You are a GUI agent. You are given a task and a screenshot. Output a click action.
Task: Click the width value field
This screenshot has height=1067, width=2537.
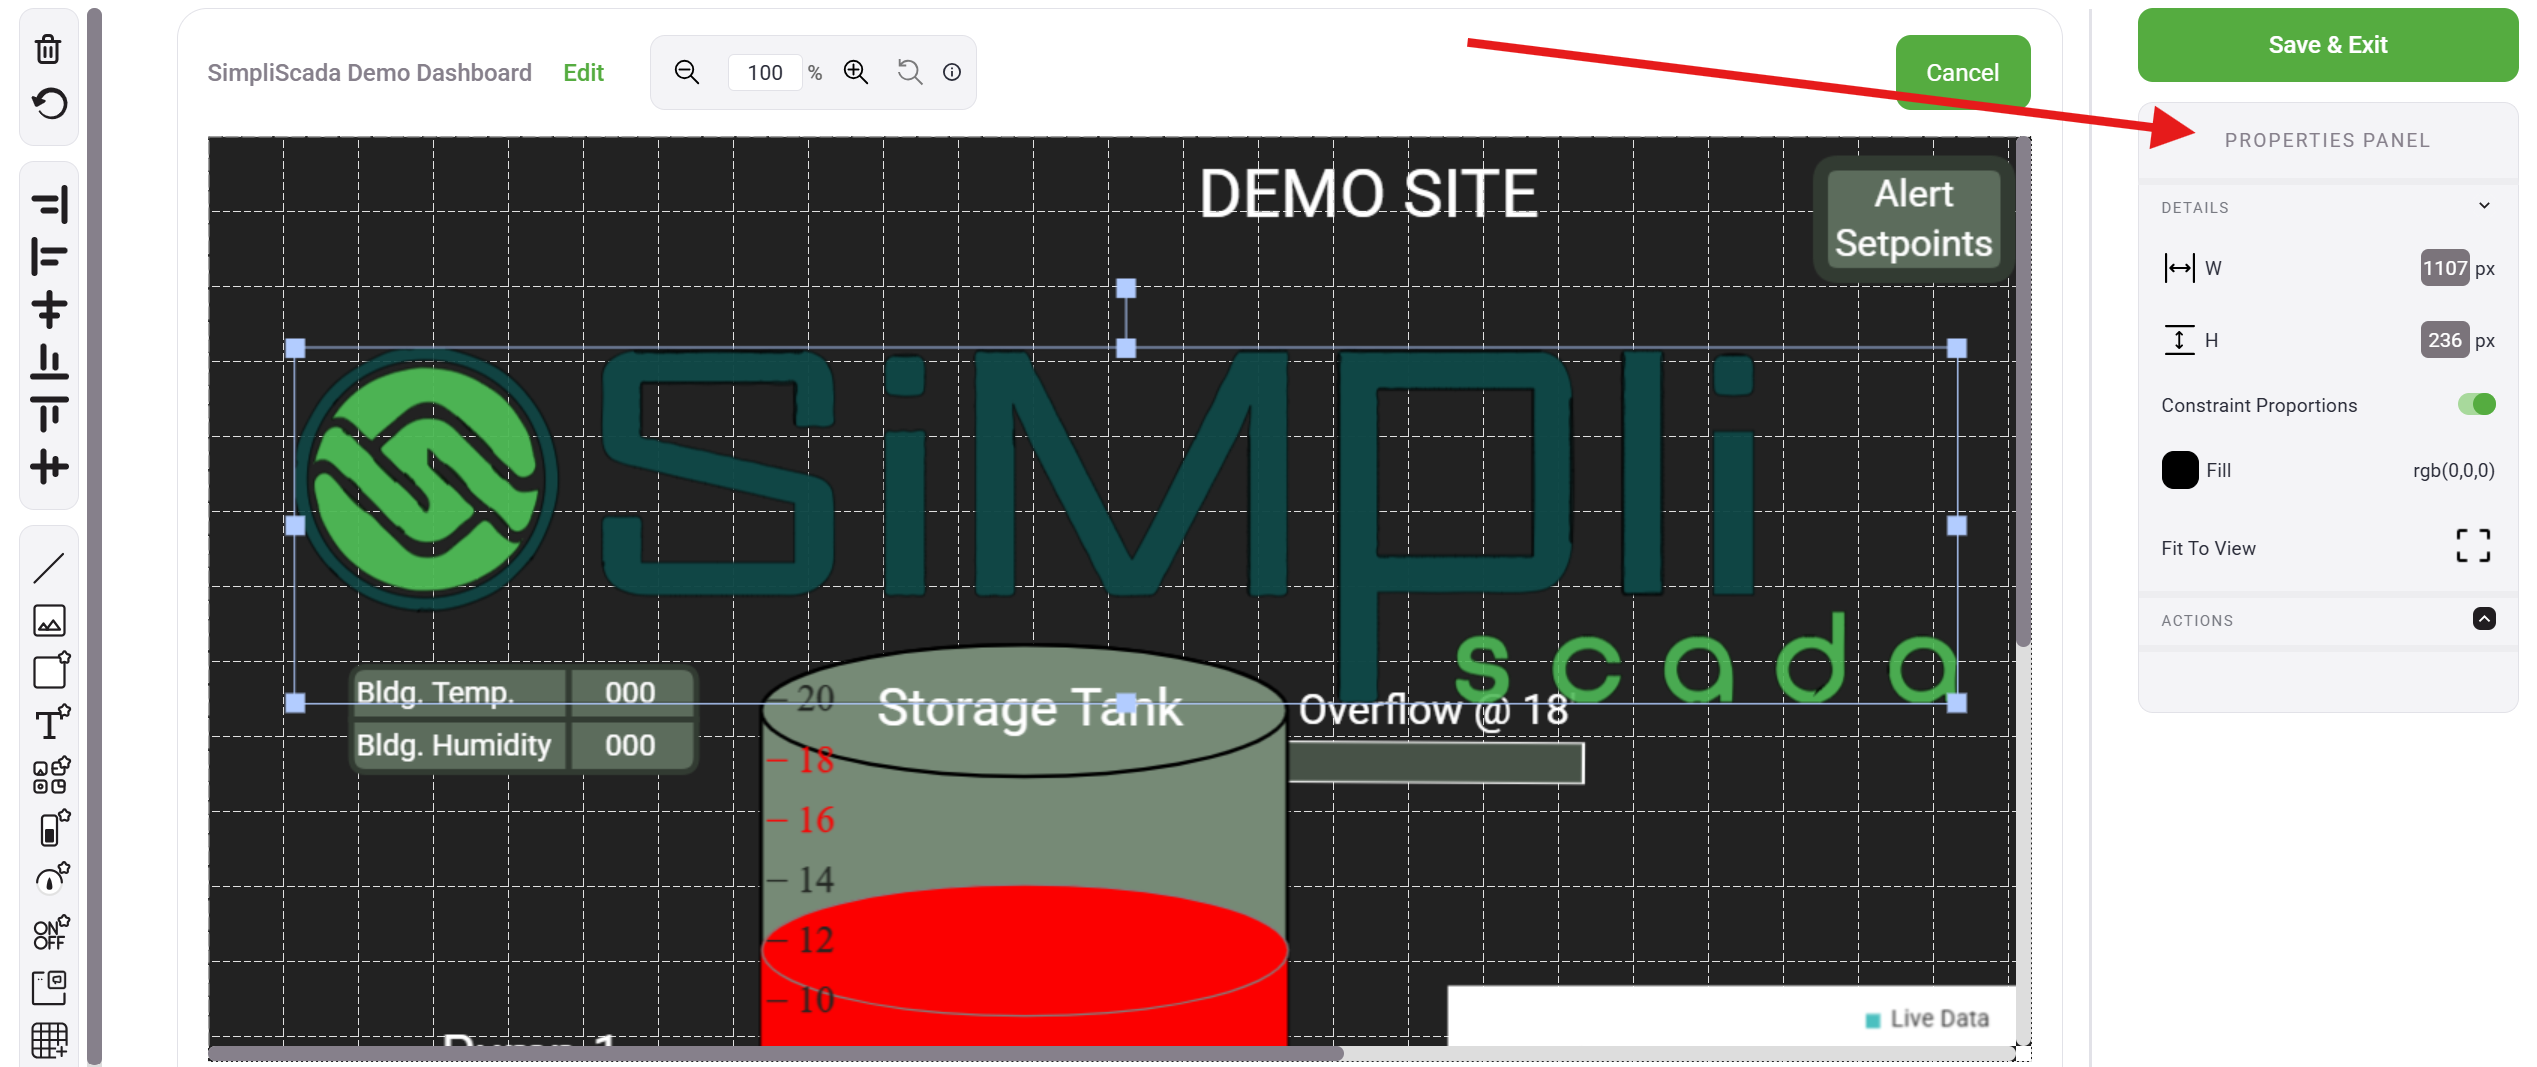coord(2444,268)
